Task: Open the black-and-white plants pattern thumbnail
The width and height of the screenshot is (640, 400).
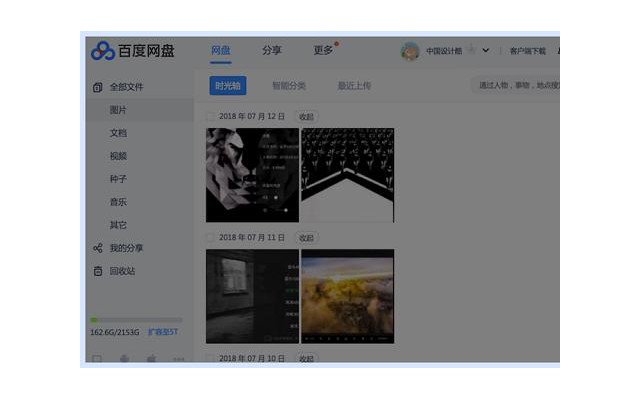Action: click(x=348, y=175)
